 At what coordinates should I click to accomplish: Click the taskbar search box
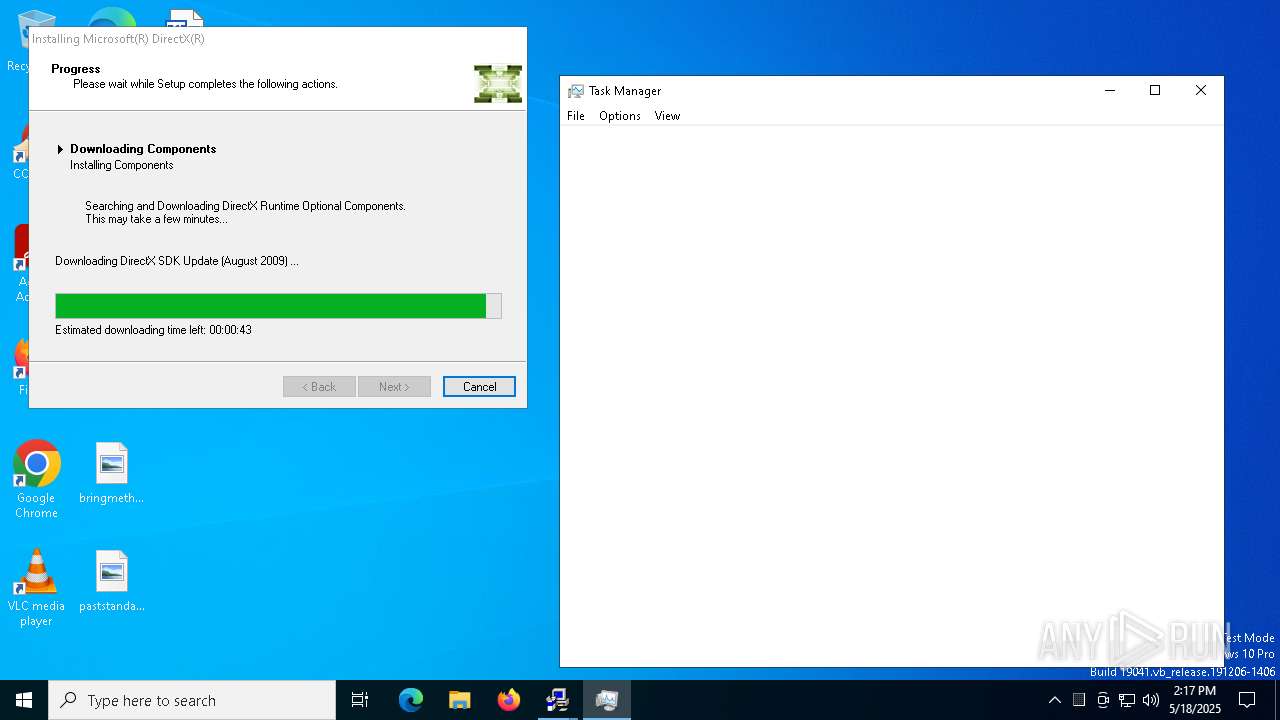pyautogui.click(x=192, y=700)
